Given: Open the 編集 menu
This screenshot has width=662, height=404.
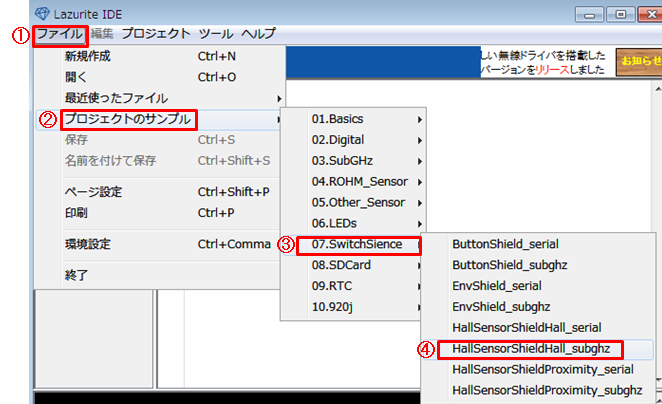Looking at the screenshot, I should click(x=102, y=34).
